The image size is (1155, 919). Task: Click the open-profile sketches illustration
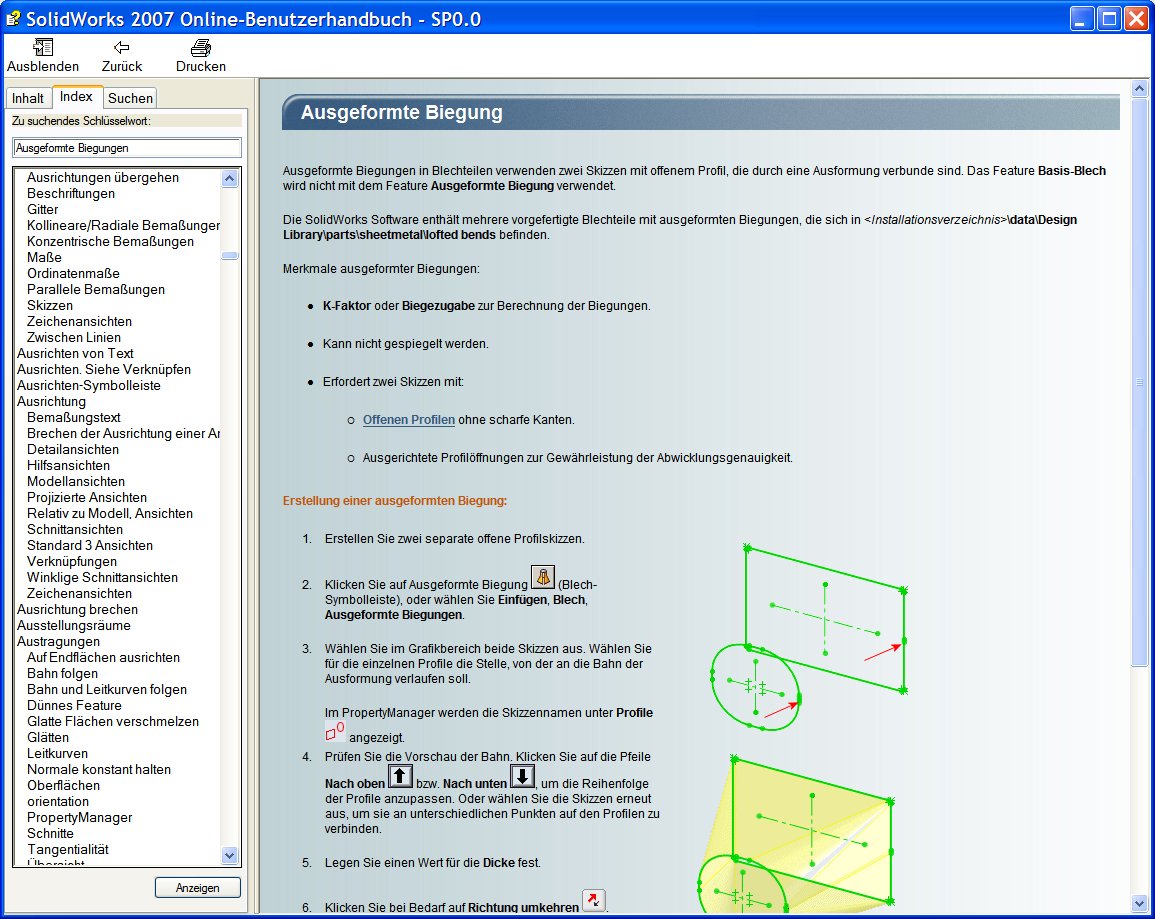809,637
